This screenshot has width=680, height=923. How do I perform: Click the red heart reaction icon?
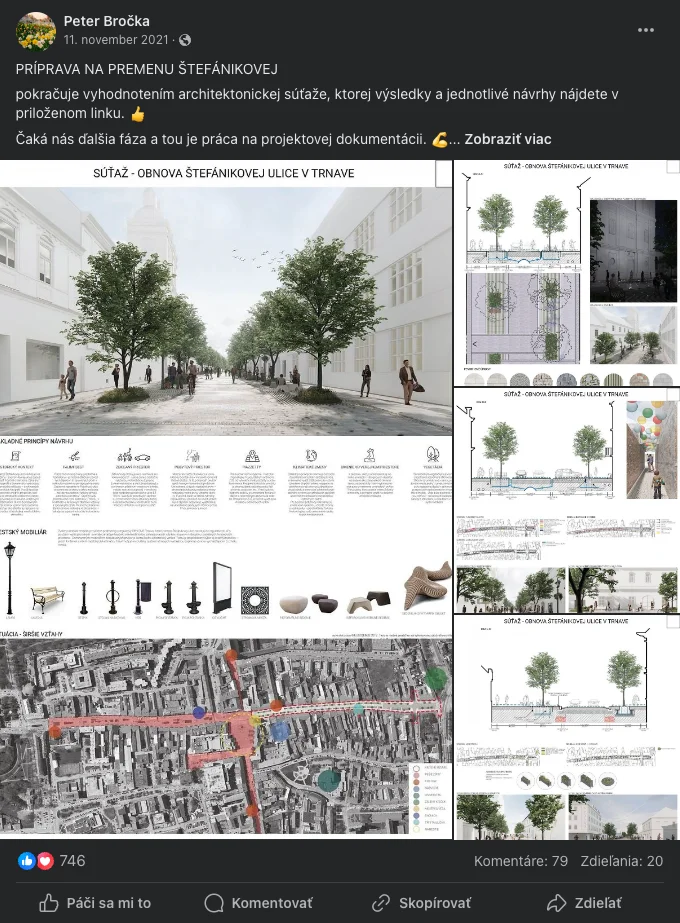[45, 861]
